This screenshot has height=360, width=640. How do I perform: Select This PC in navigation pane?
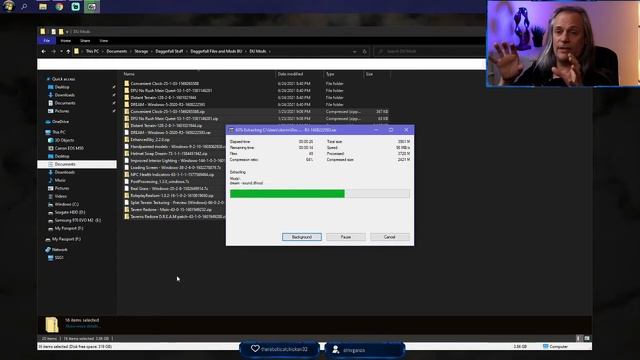point(59,132)
